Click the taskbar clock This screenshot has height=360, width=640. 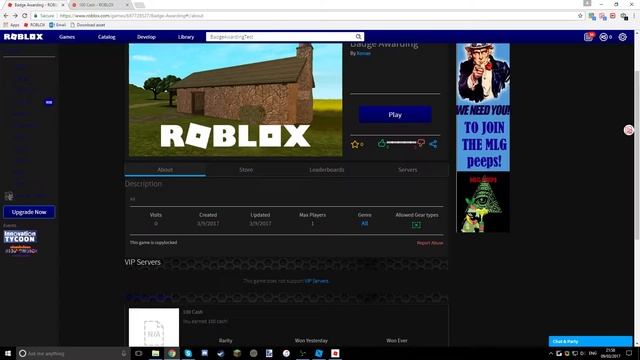coord(611,353)
